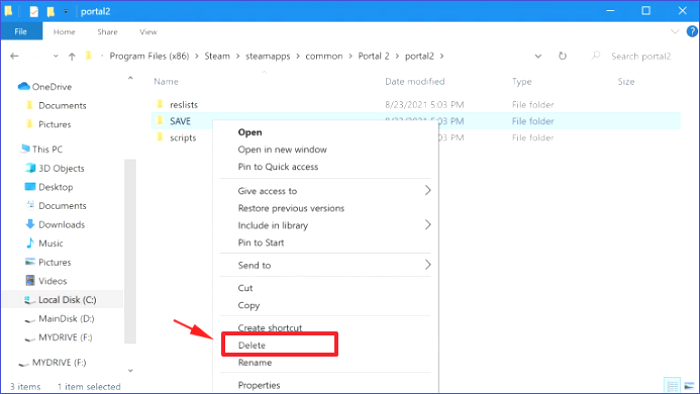Choose Cut in the context menu
700x394 pixels.
pyautogui.click(x=245, y=288)
